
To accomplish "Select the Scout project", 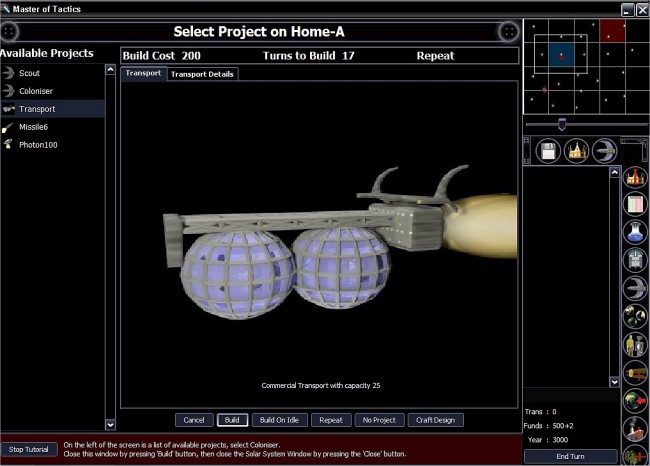I will click(x=52, y=73).
